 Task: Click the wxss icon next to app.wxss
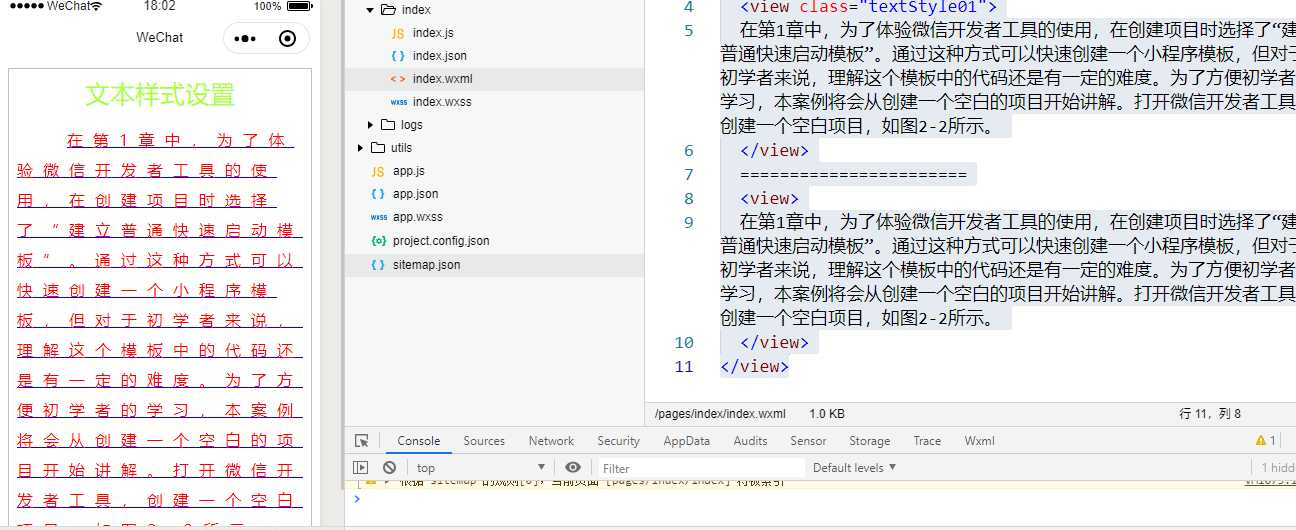pos(378,217)
